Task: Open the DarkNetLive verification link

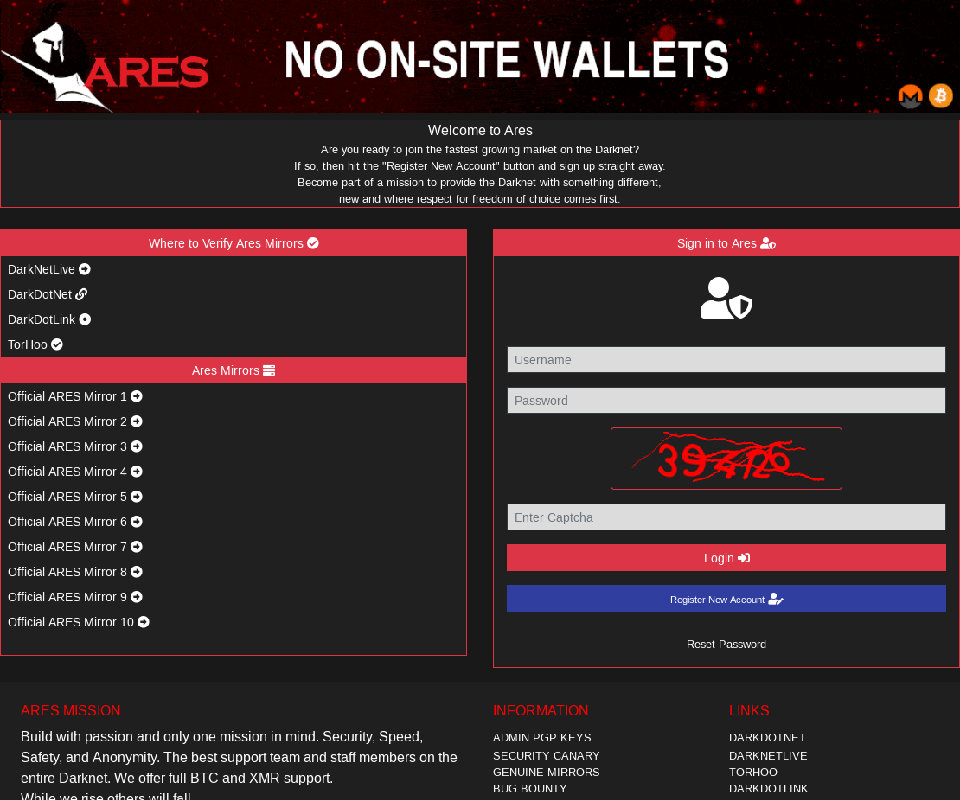Action: [x=42, y=269]
